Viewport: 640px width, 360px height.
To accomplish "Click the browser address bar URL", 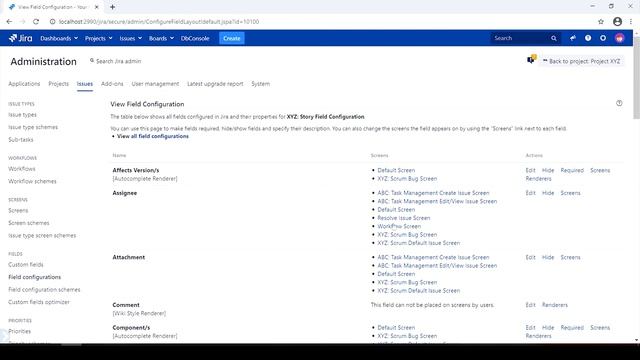I will click(x=159, y=22).
